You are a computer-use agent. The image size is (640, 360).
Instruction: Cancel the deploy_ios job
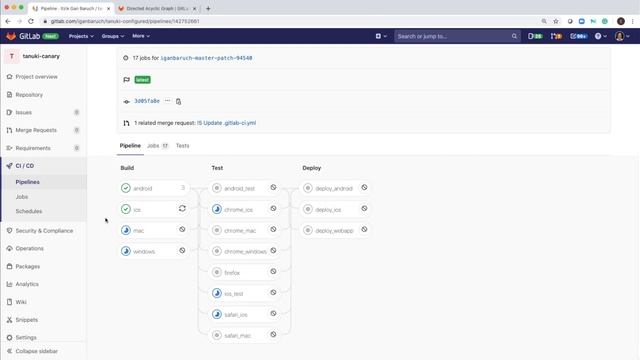[x=364, y=209]
